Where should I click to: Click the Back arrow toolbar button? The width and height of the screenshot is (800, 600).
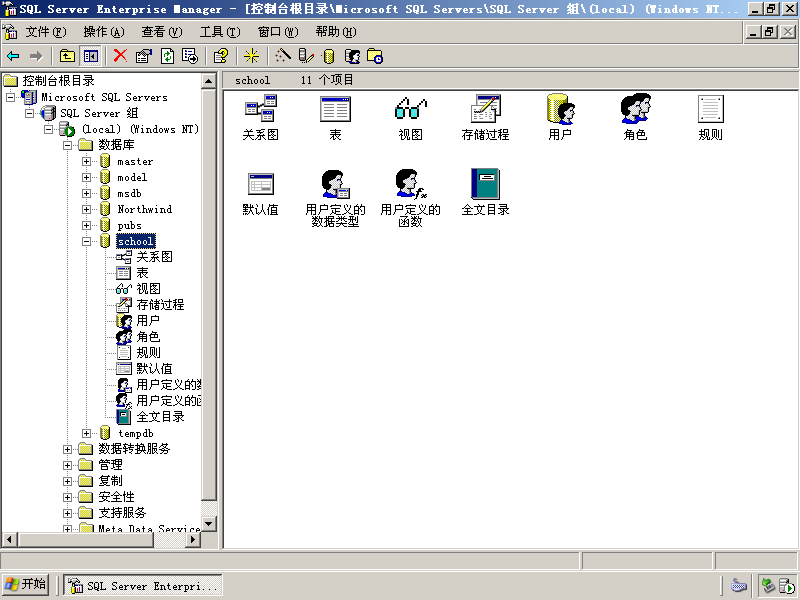pos(13,56)
